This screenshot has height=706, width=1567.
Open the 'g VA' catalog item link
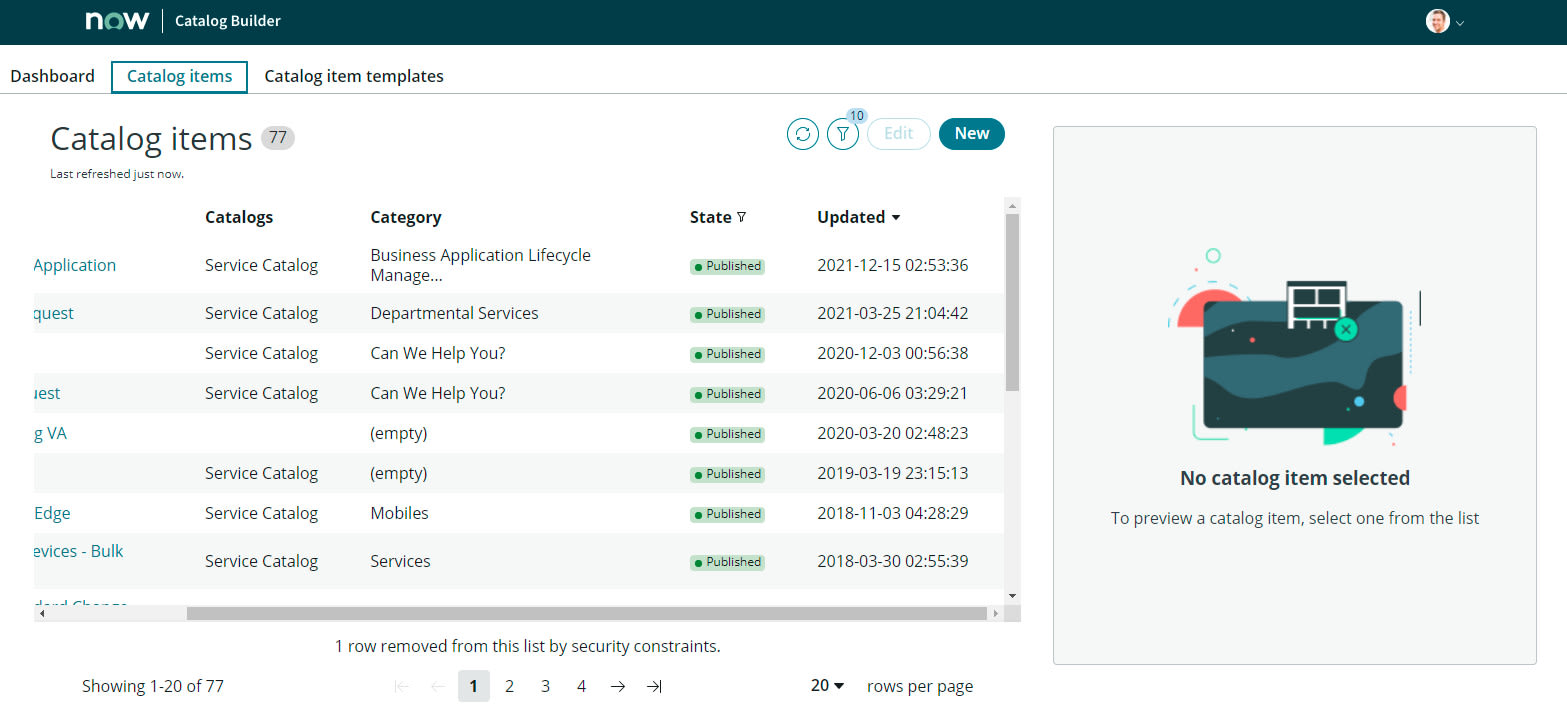[x=51, y=433]
